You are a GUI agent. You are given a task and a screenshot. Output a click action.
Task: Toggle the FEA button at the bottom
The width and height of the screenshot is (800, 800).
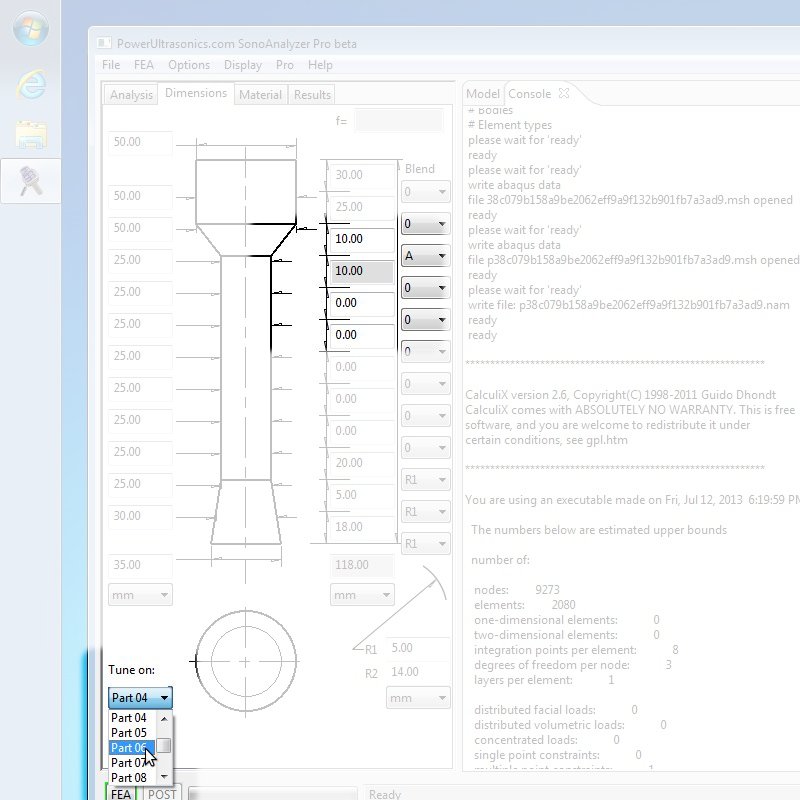click(121, 793)
